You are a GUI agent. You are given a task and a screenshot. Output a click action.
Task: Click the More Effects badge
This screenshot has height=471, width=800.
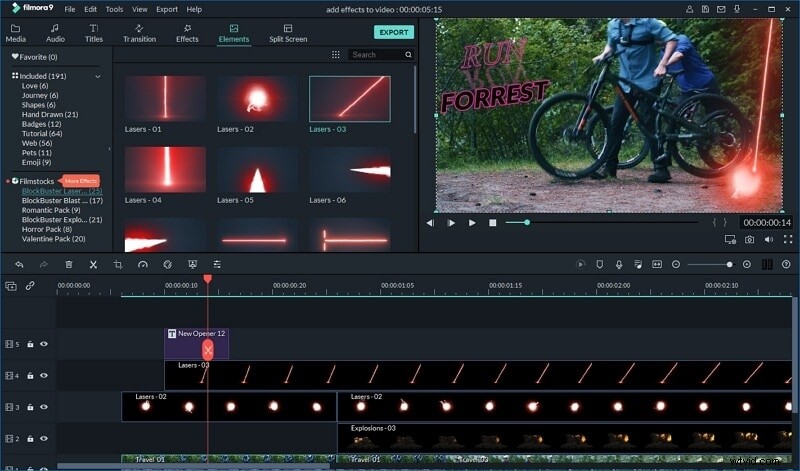click(81, 181)
